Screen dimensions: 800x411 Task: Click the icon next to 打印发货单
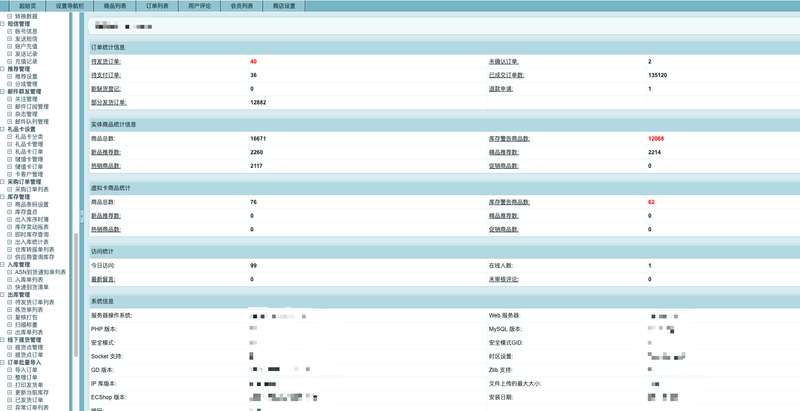(x=9, y=385)
